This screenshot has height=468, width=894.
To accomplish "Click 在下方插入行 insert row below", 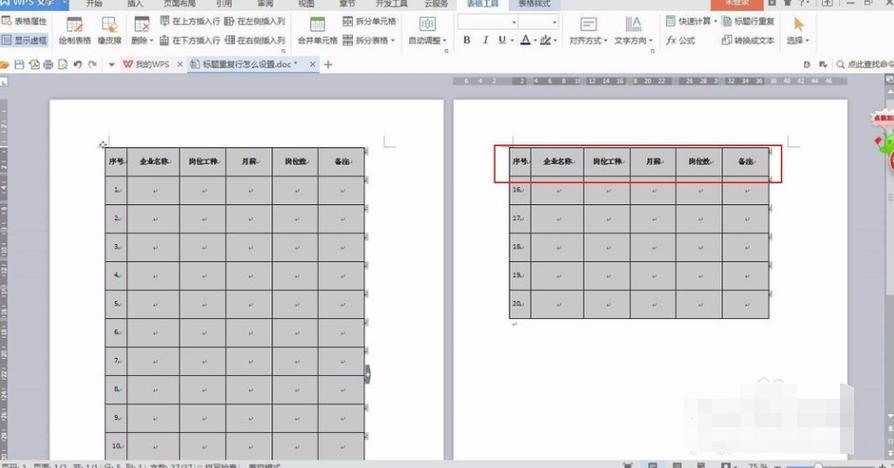I will pos(190,40).
